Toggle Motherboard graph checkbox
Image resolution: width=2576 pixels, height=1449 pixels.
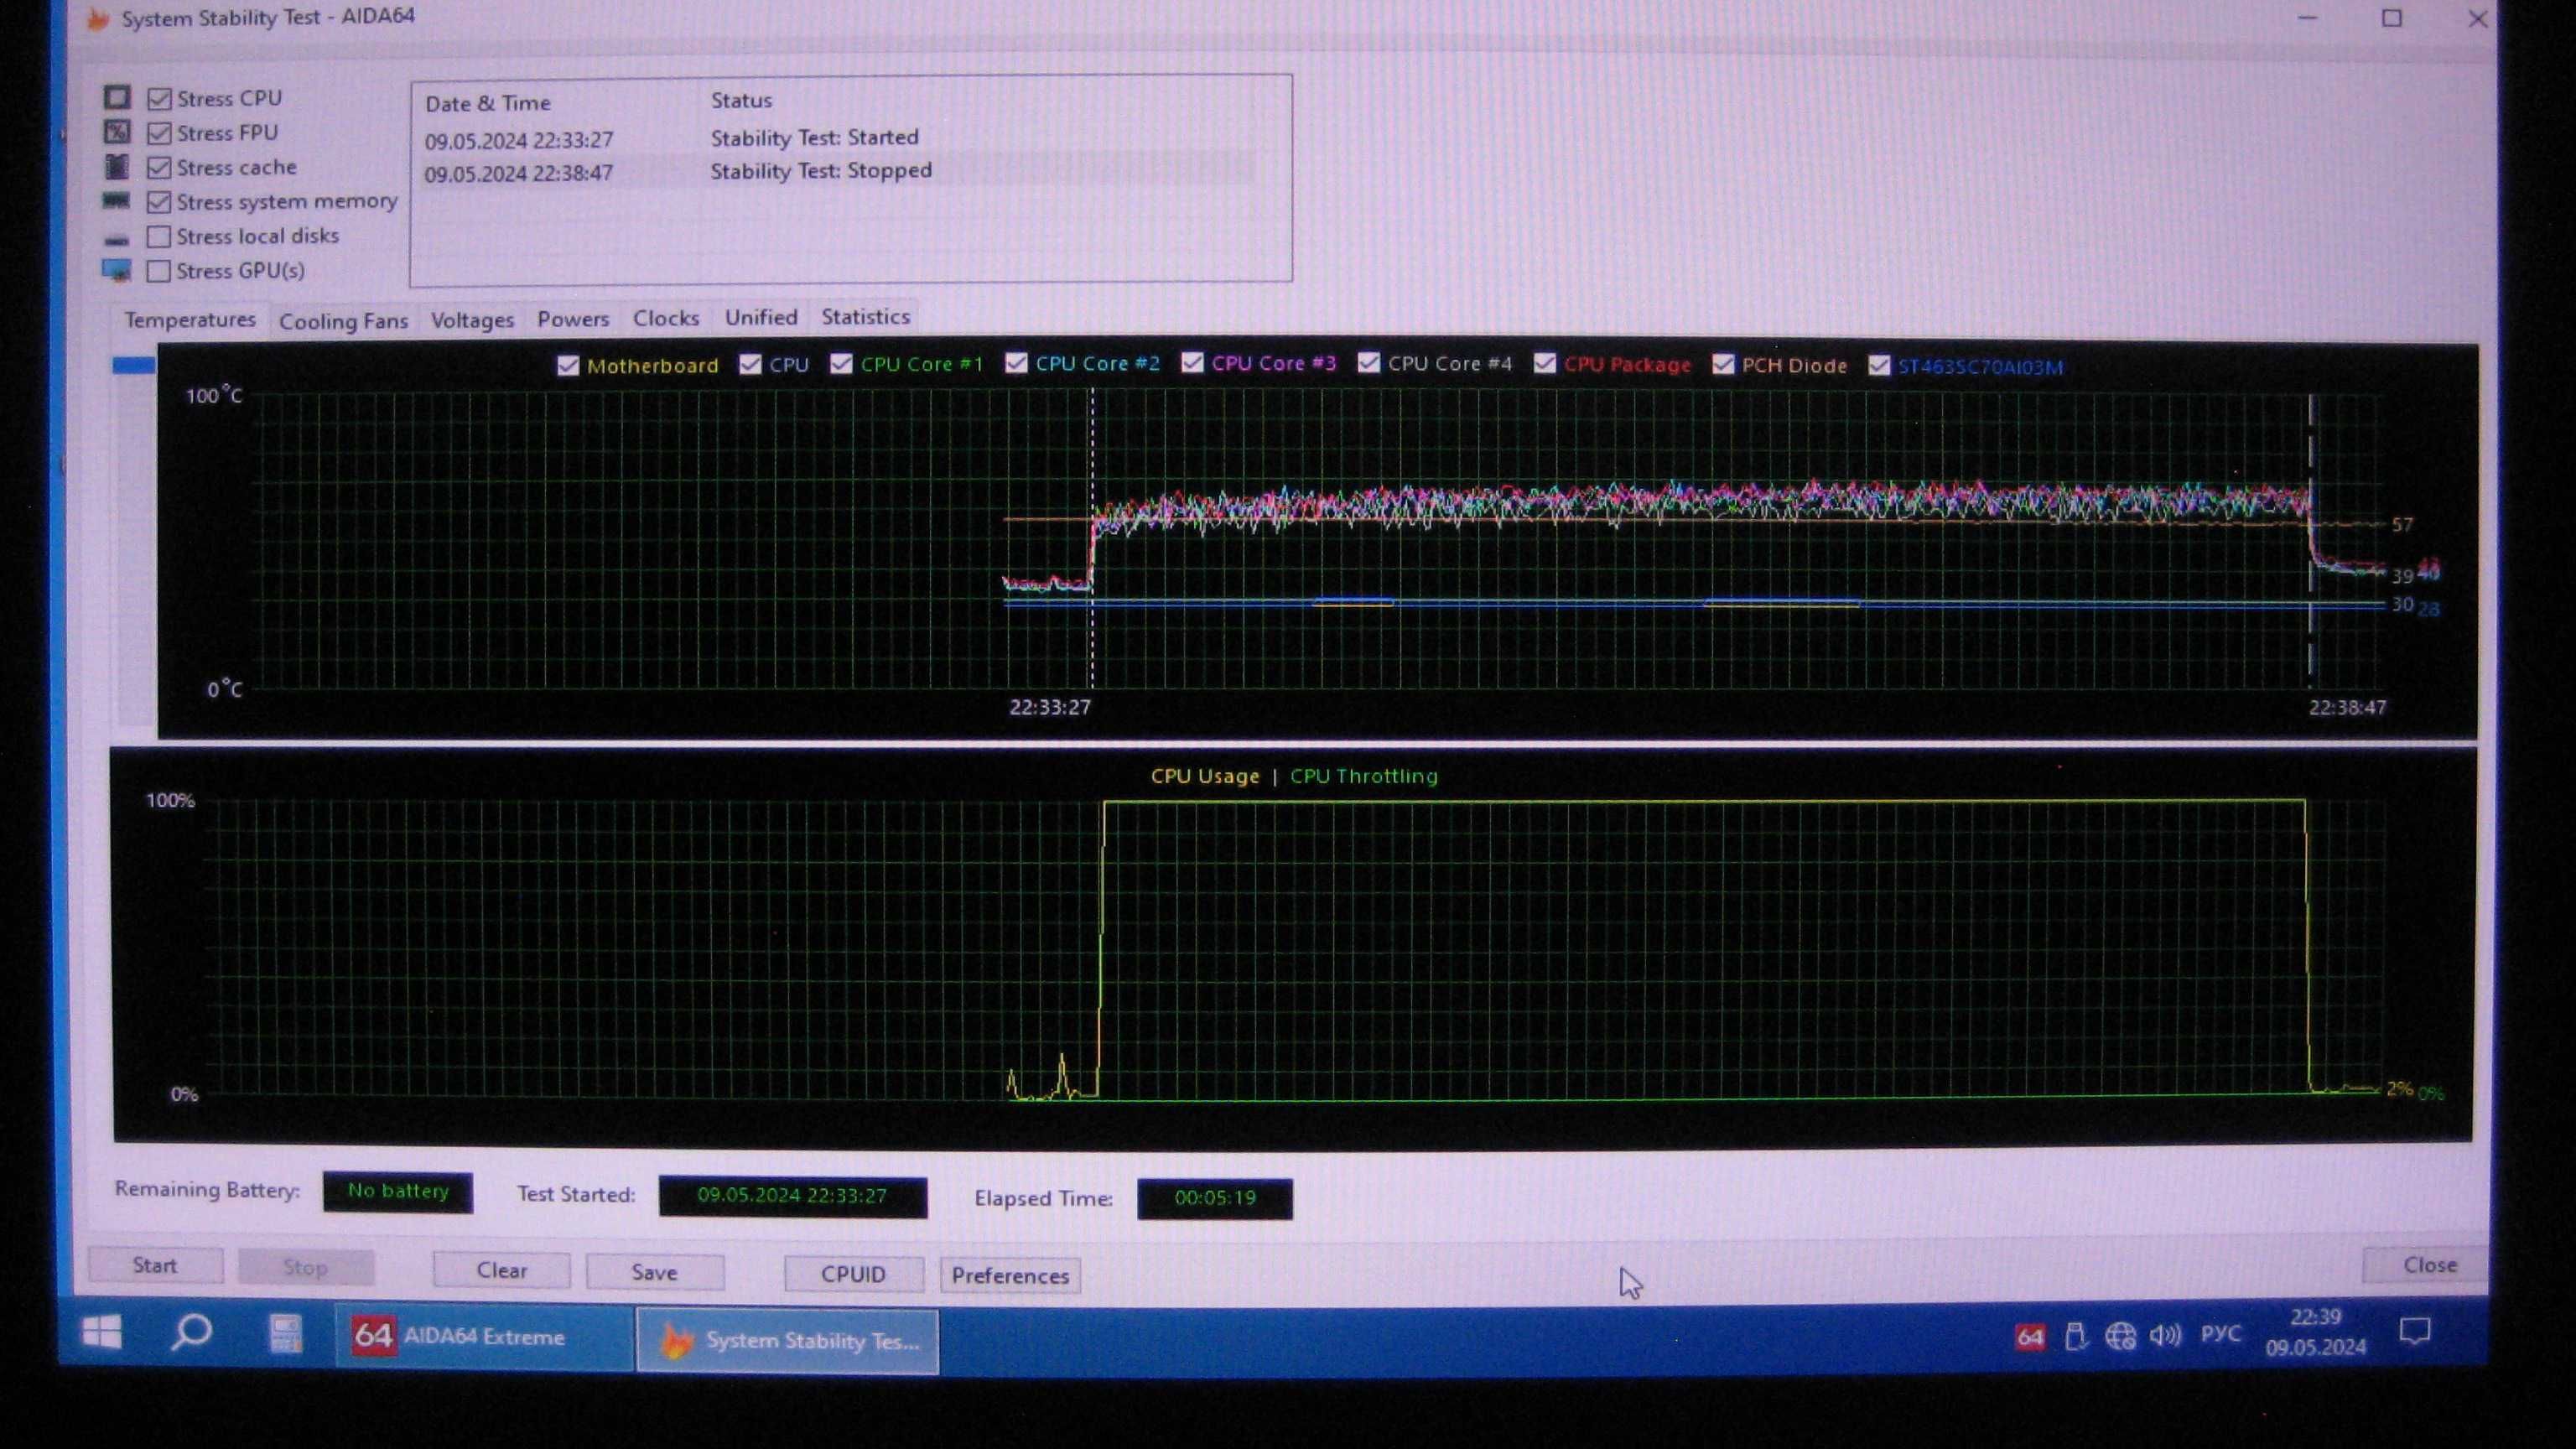(x=568, y=366)
